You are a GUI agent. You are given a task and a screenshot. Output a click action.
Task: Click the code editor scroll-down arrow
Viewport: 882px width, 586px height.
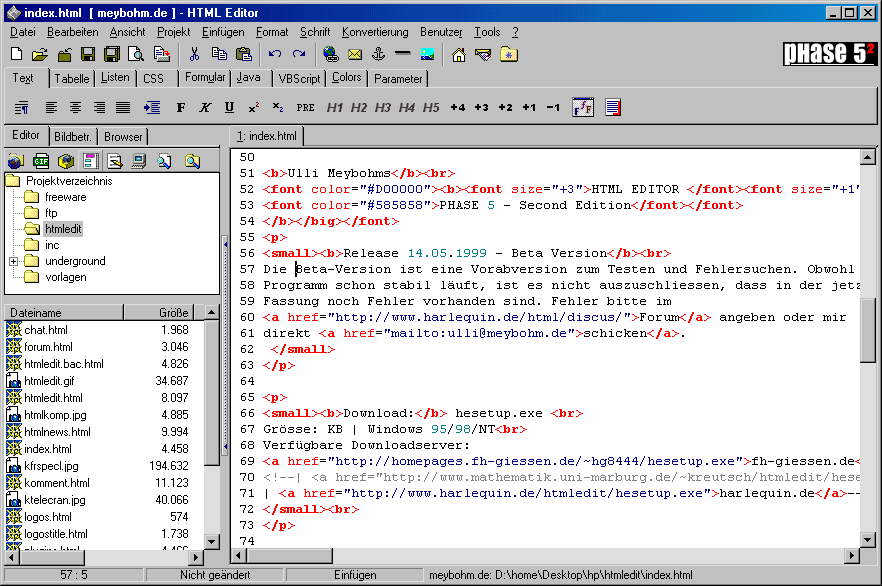[867, 540]
